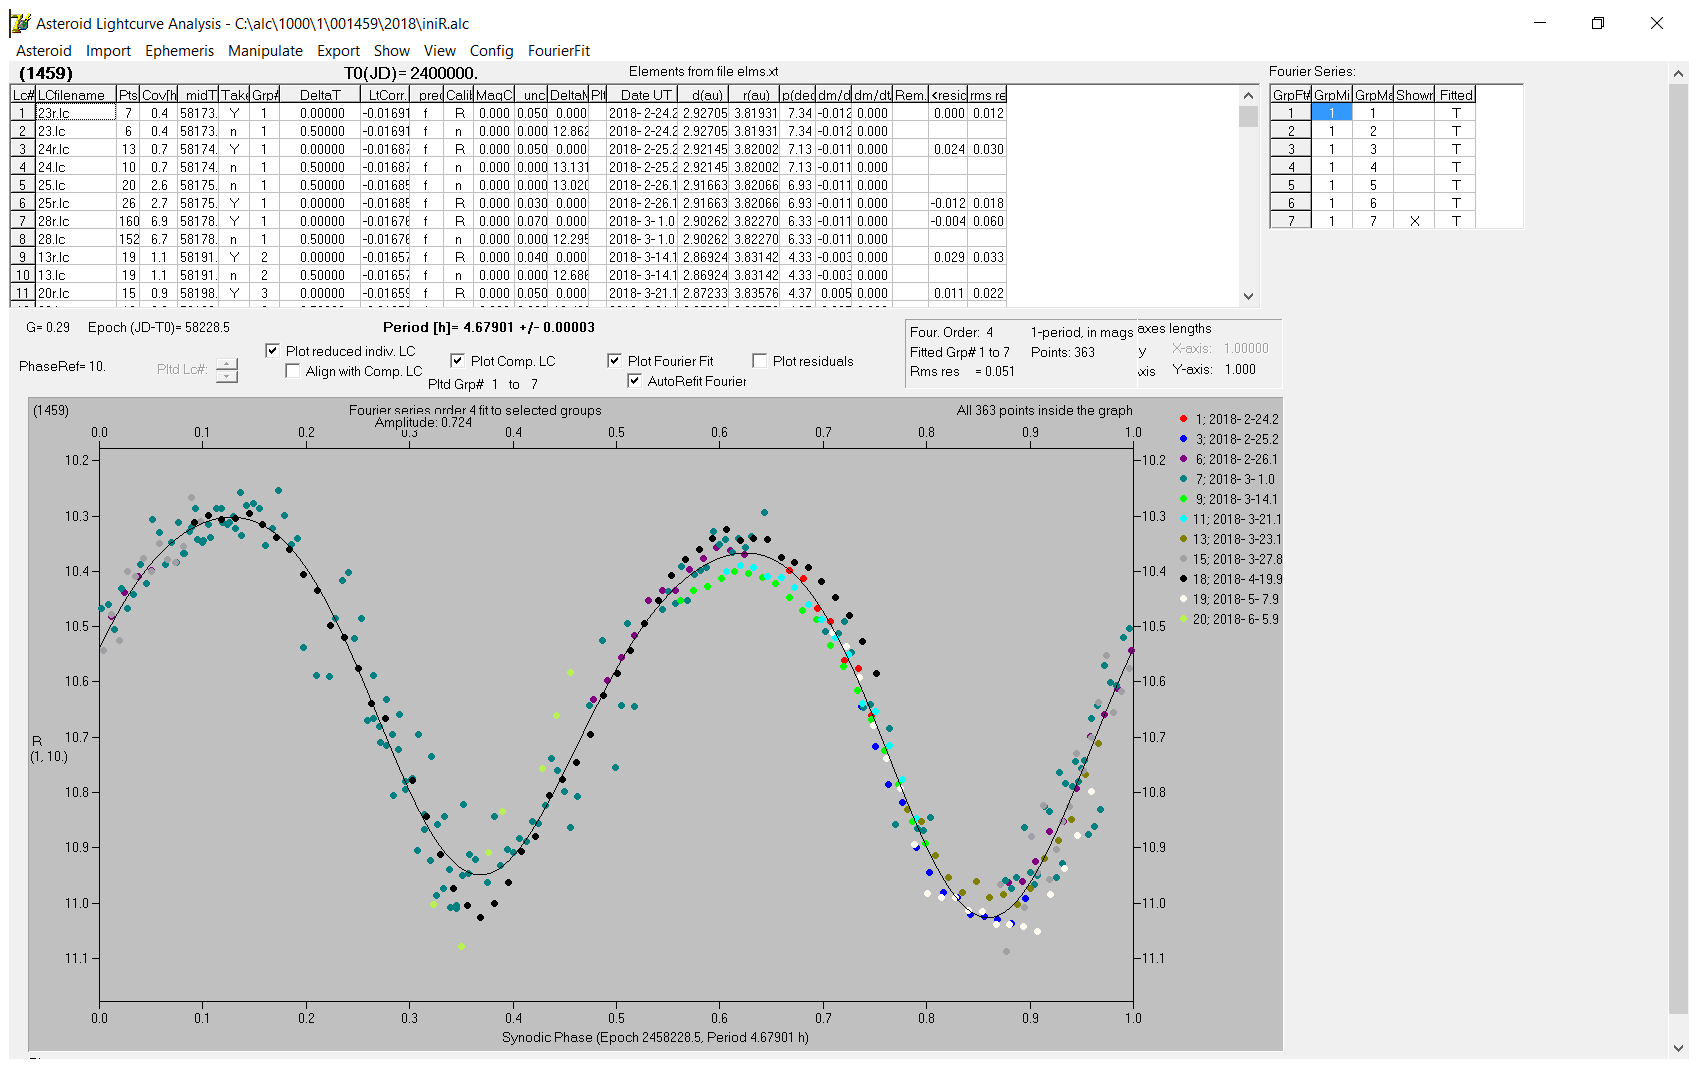Toggle Plot Comp. LC checkbox
The width and height of the screenshot is (1698, 1068).
[x=457, y=361]
